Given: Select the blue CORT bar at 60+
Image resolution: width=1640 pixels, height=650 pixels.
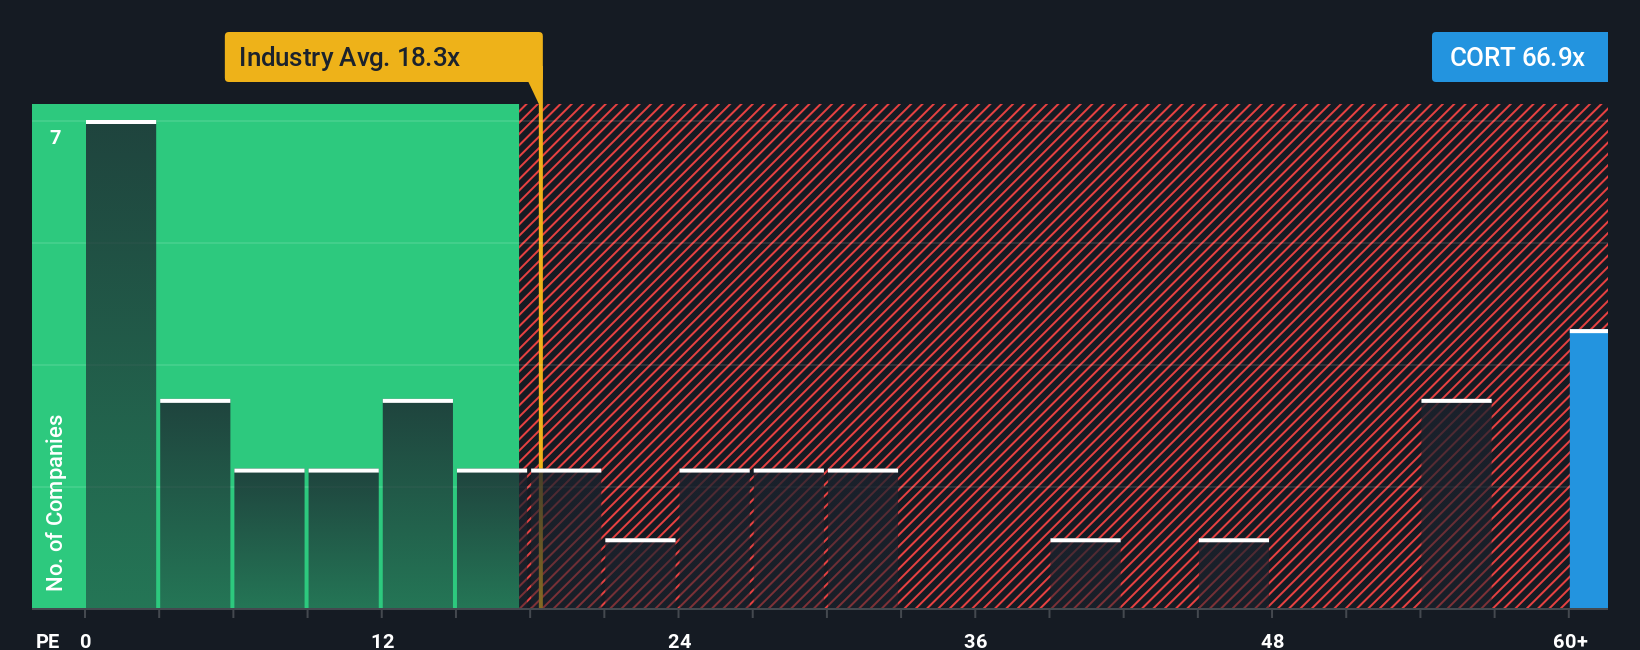Looking at the screenshot, I should point(1589,469).
